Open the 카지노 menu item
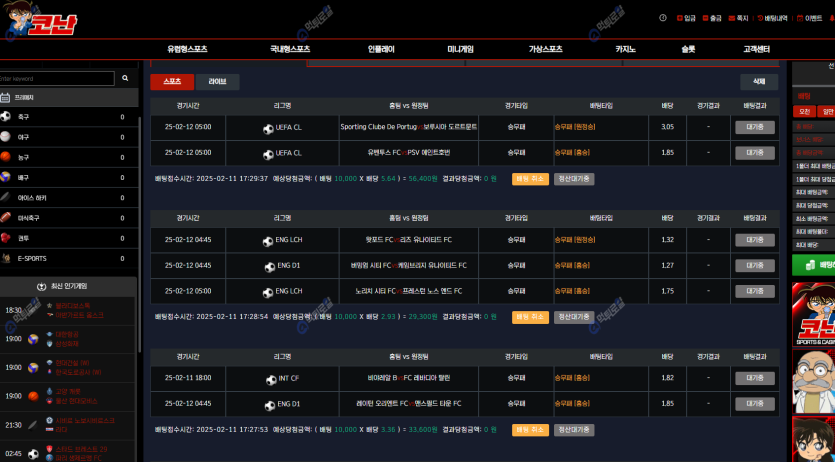The image size is (835, 462). [x=625, y=49]
